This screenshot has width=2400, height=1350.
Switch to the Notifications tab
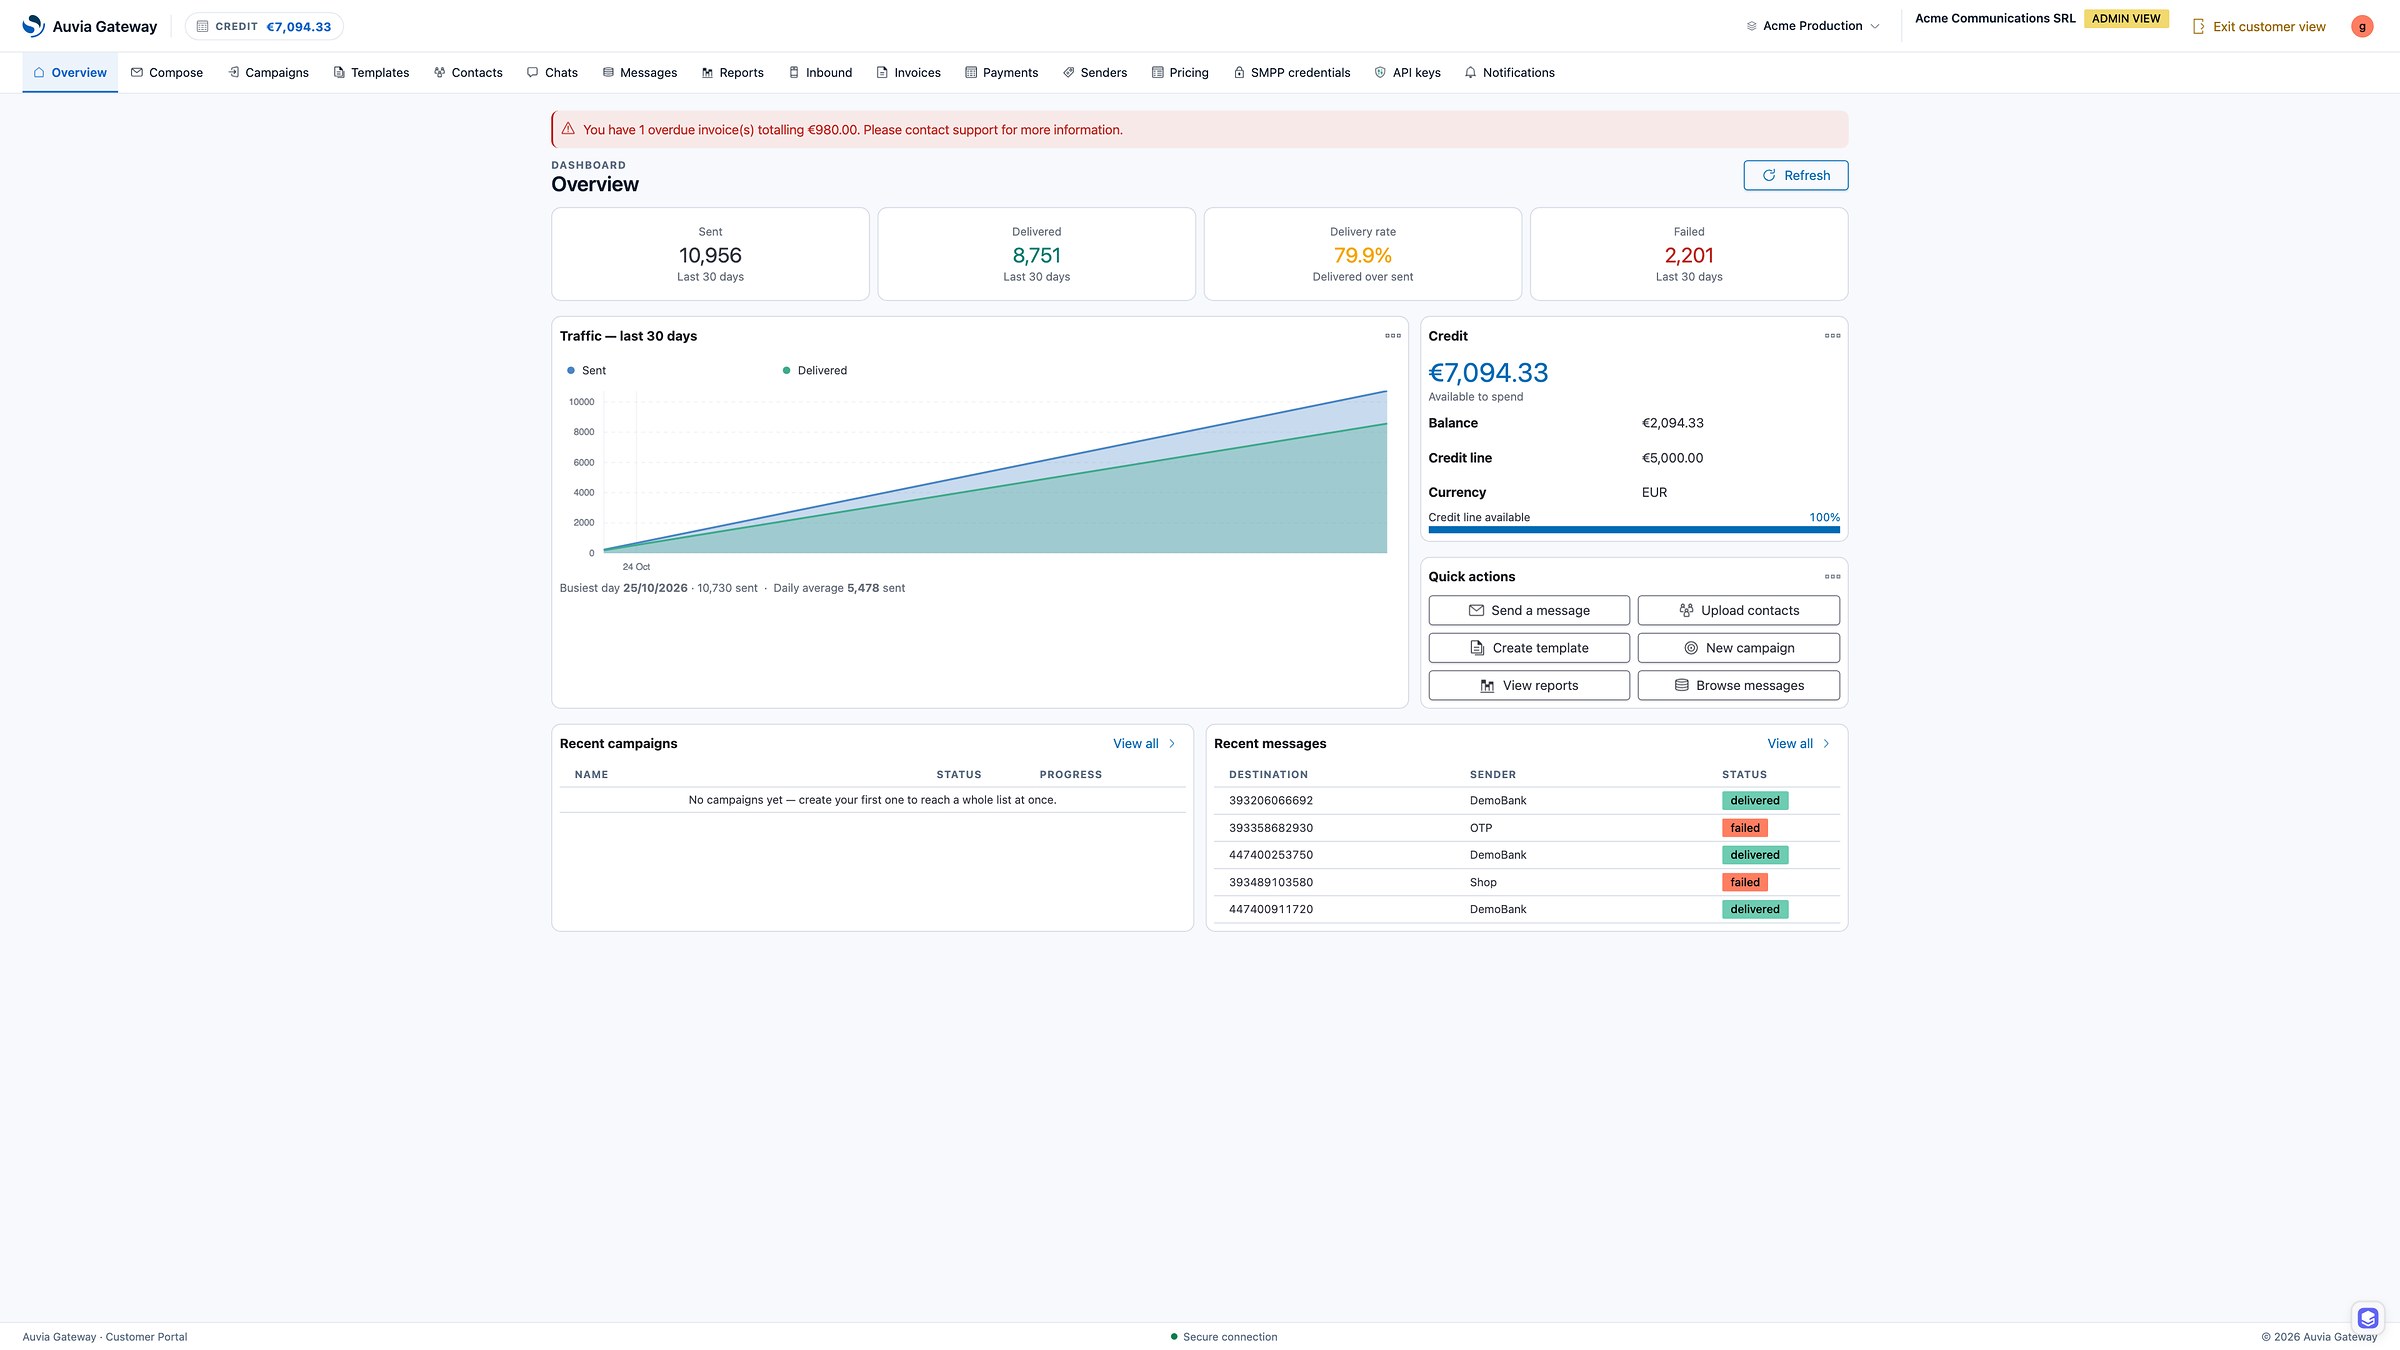click(1510, 72)
